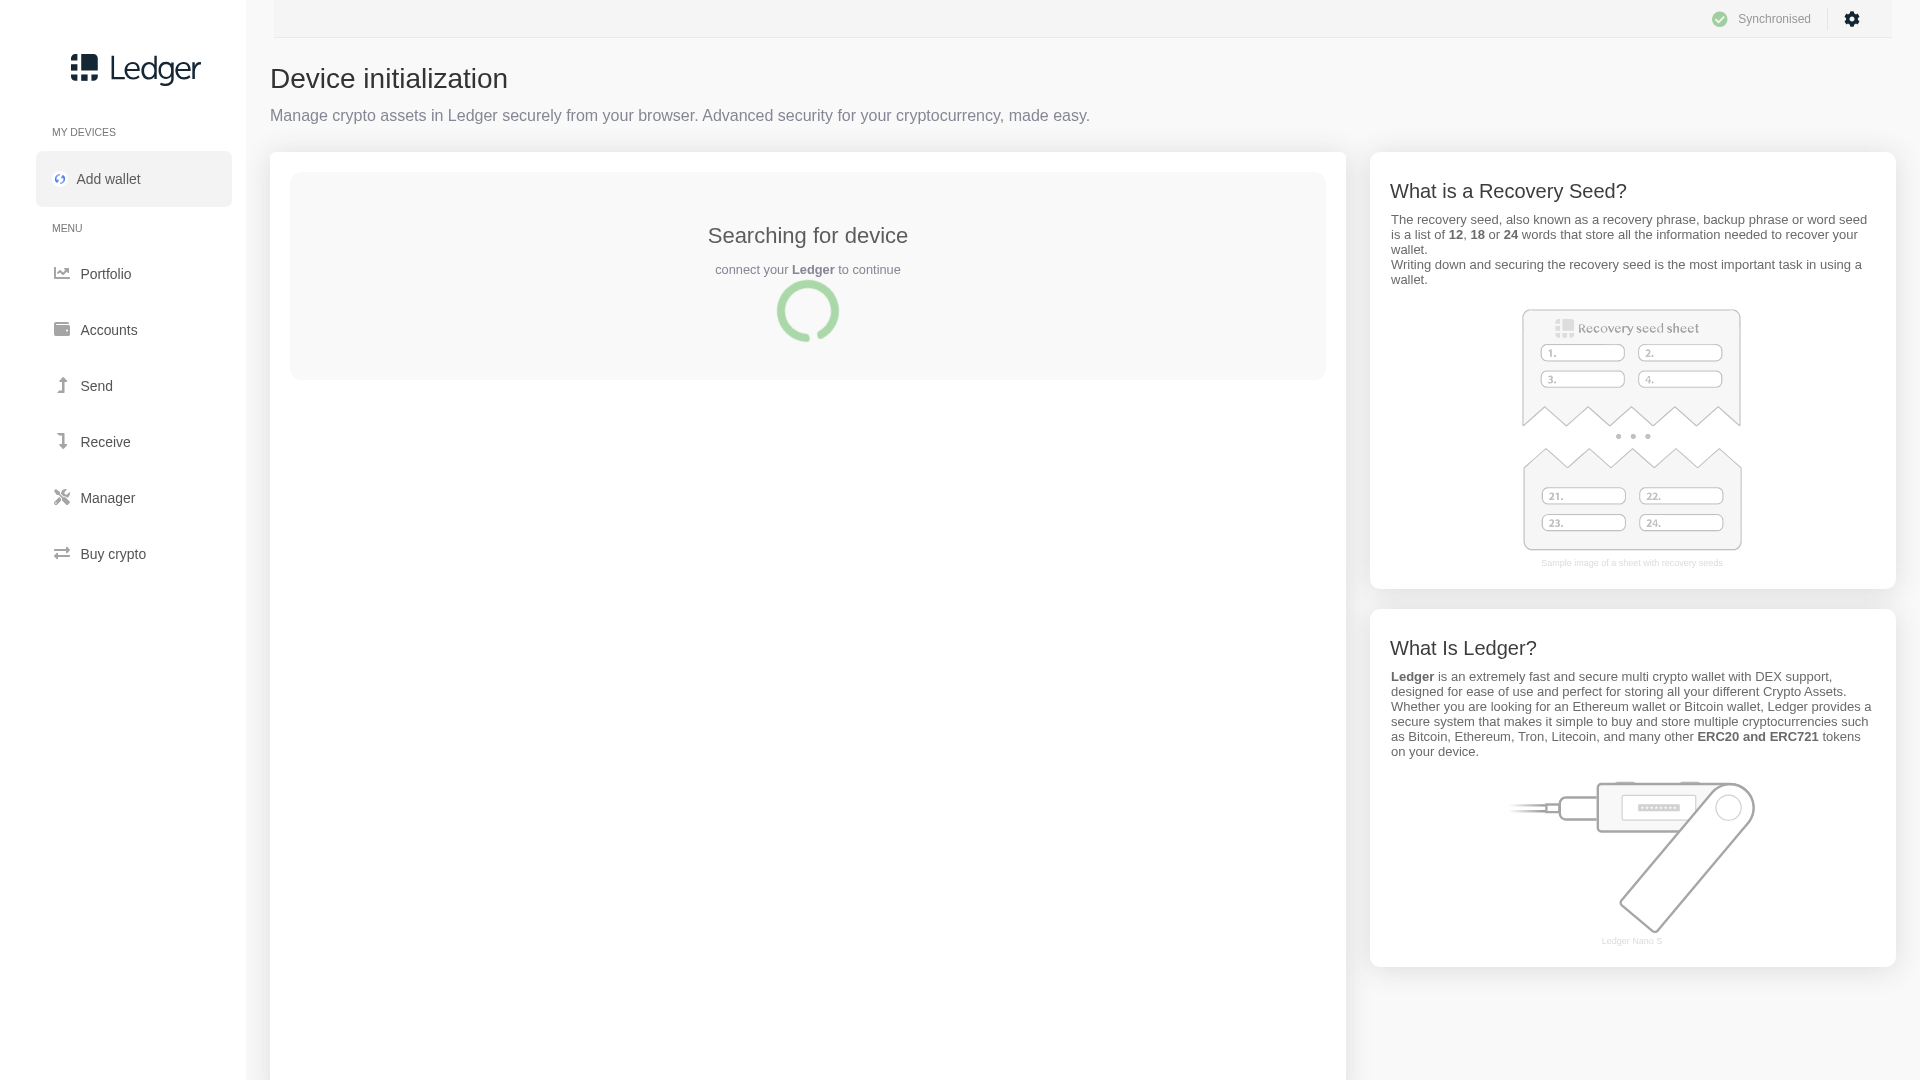Click the Receive arrow icon
Screen dimensions: 1920x1080
point(62,441)
